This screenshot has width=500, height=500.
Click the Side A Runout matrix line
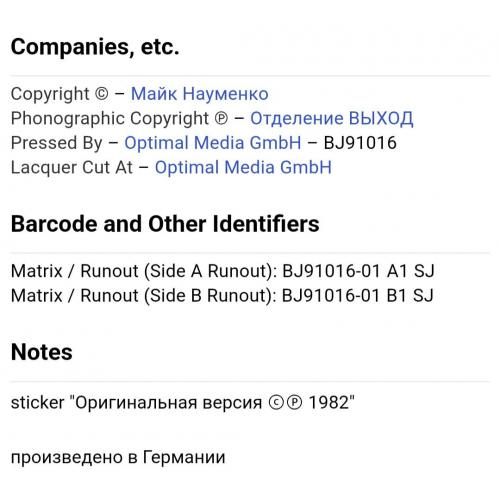223,271
